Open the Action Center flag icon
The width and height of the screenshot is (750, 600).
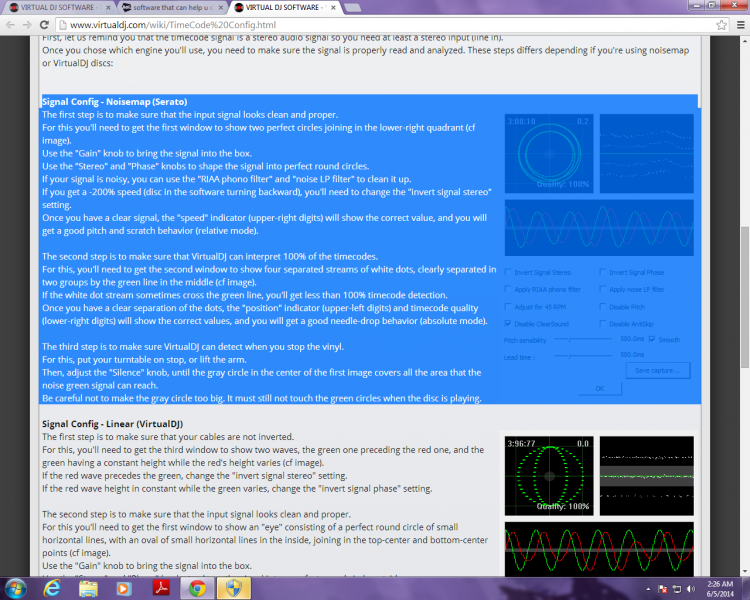point(662,589)
